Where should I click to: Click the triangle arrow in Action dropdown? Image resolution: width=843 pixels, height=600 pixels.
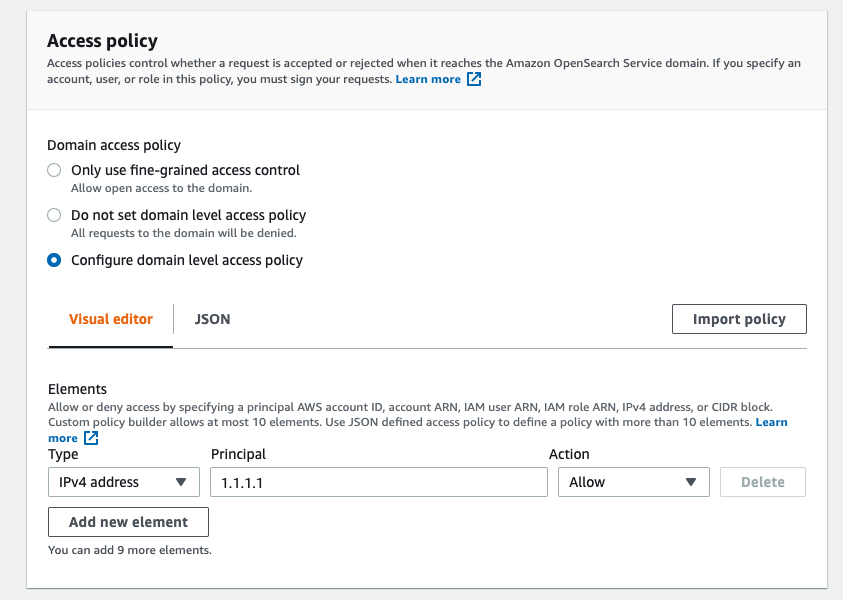691,482
